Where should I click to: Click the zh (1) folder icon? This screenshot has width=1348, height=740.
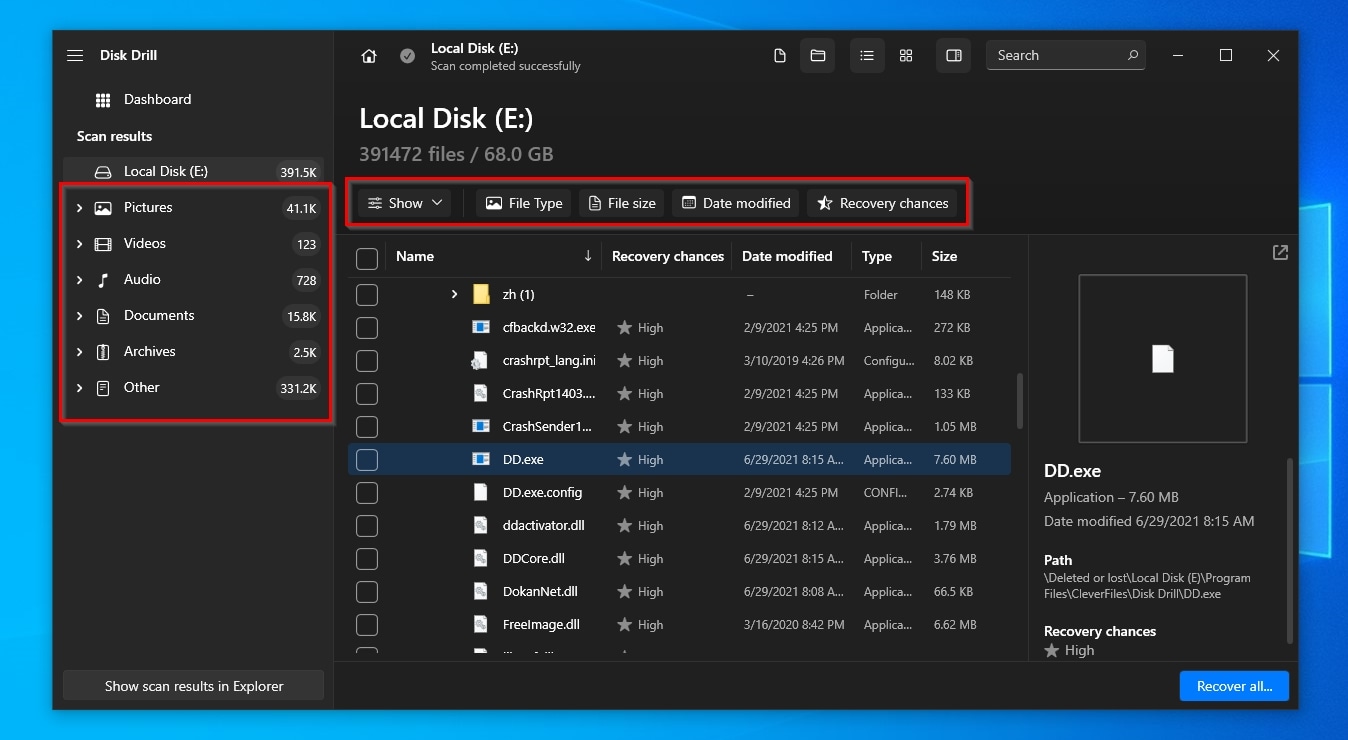pyautogui.click(x=481, y=294)
